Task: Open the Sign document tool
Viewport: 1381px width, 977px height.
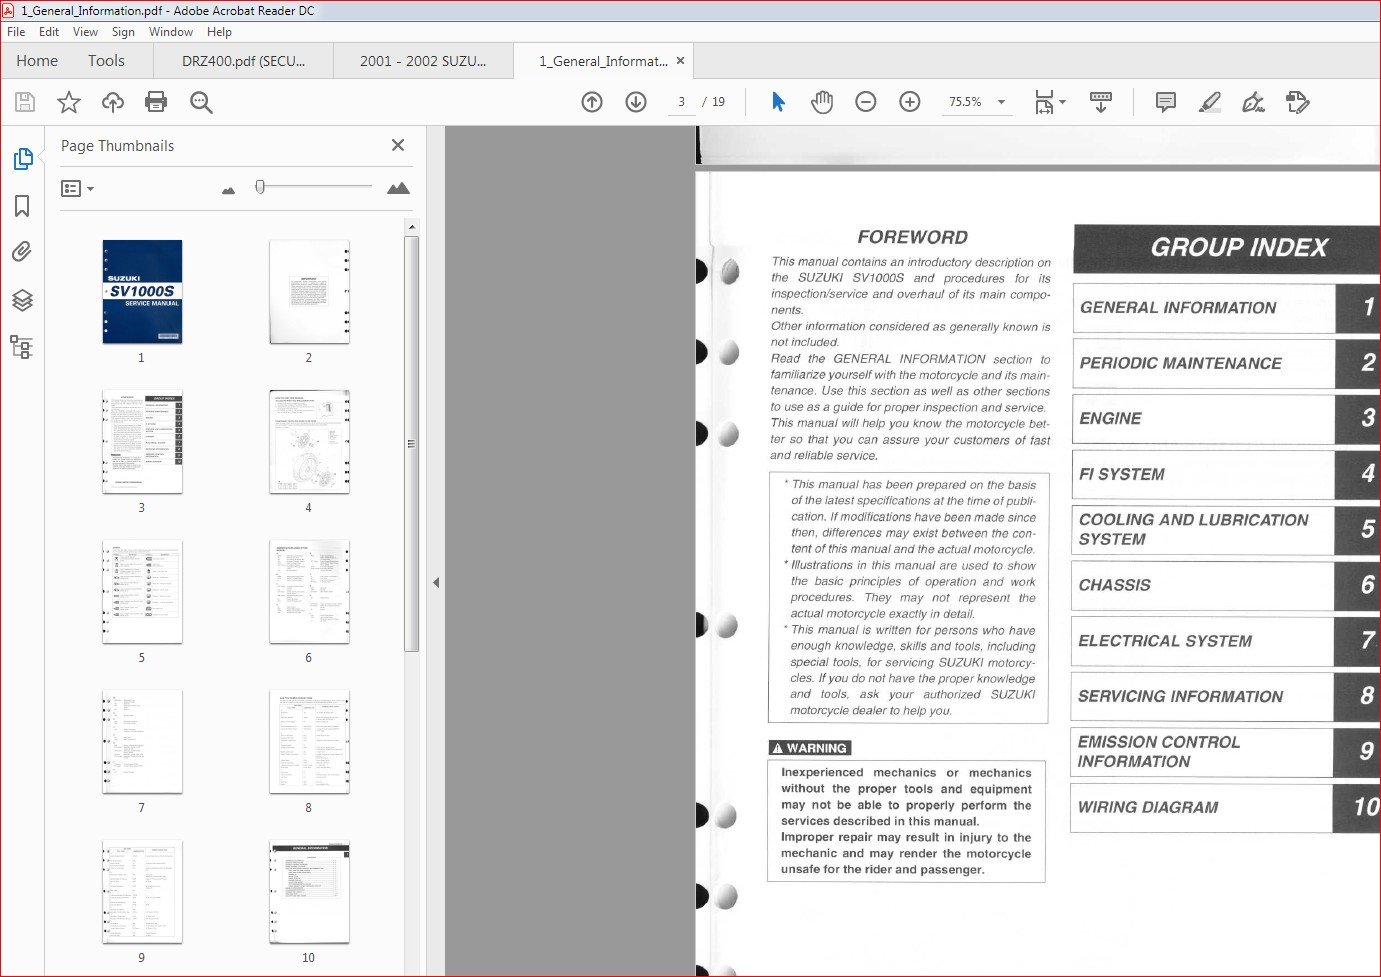Action: (1253, 102)
